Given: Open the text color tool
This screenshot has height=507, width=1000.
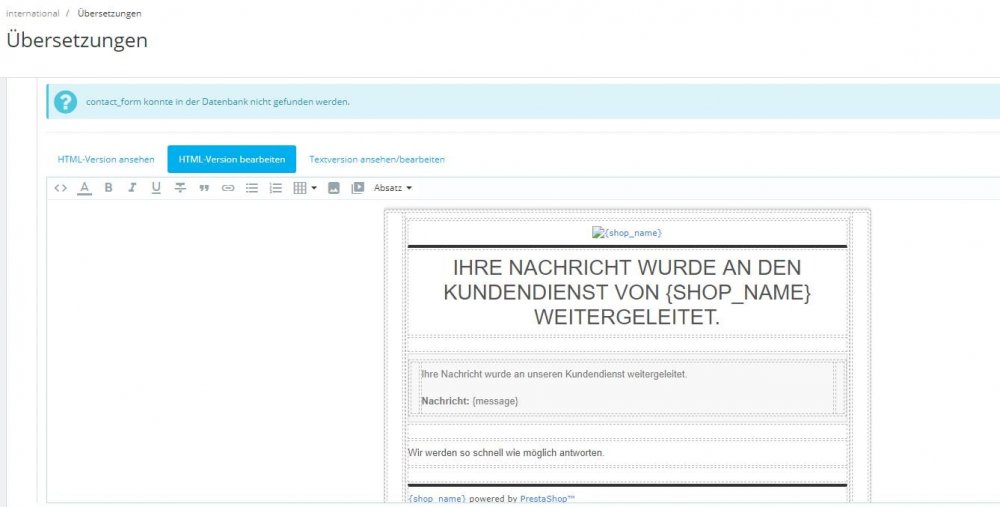Looking at the screenshot, I should click(84, 188).
